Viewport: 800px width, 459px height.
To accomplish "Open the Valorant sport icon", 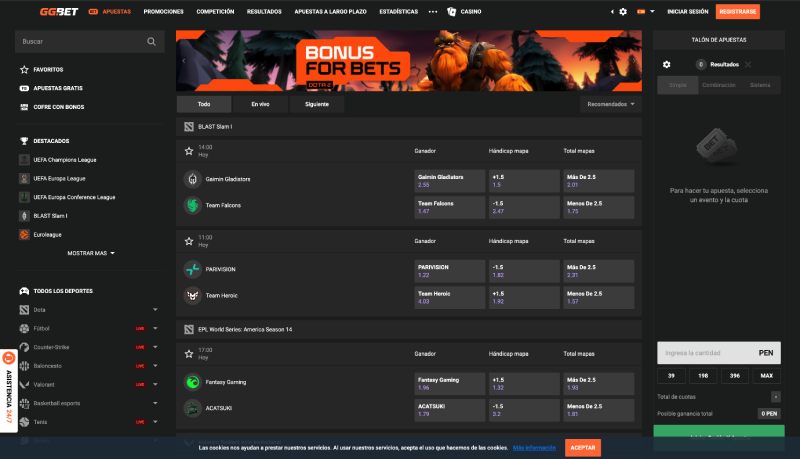I will click(24, 385).
